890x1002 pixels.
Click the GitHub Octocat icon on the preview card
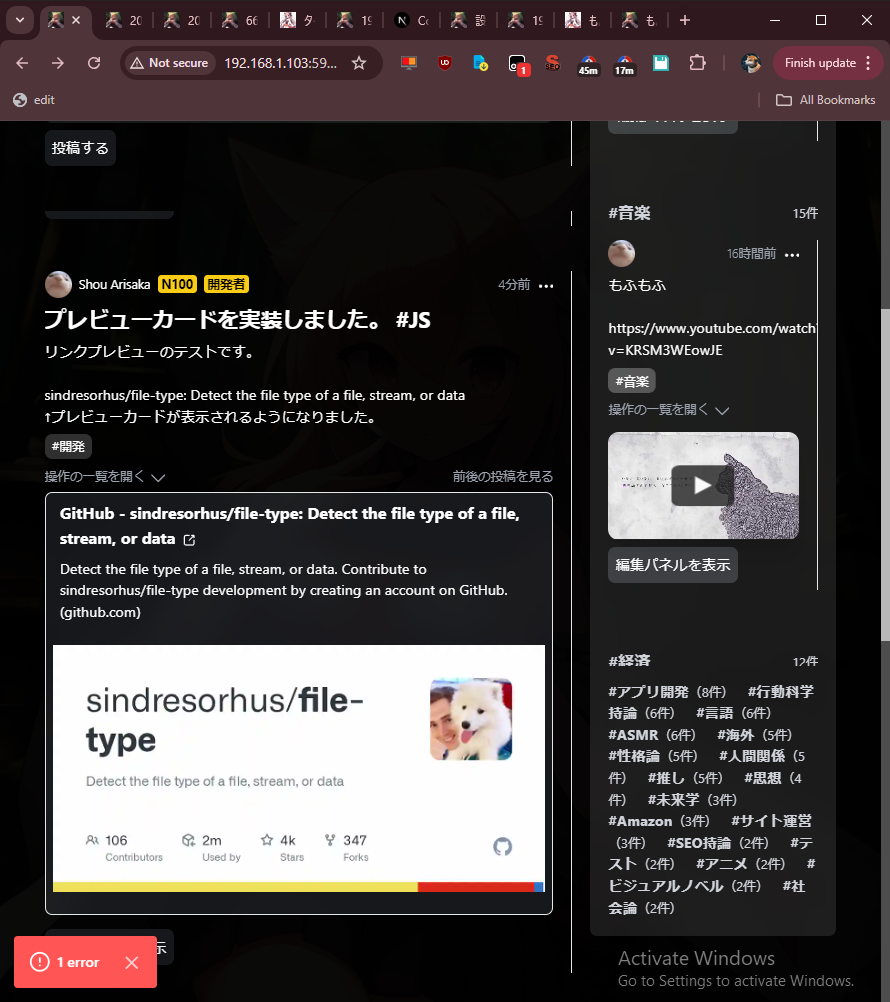[503, 846]
